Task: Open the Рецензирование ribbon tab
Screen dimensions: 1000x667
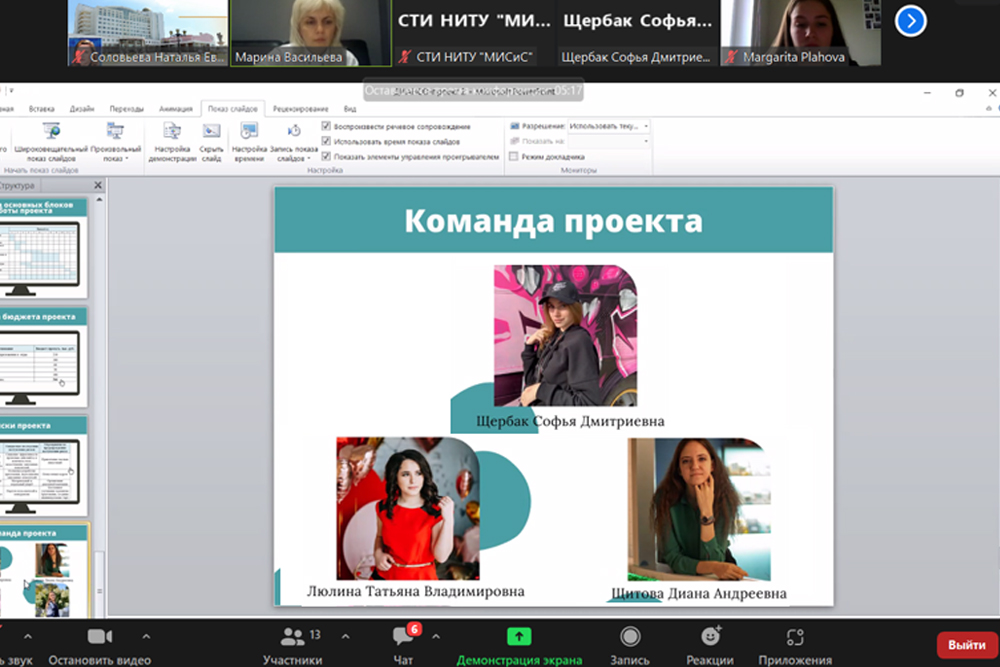Action: pos(300,109)
